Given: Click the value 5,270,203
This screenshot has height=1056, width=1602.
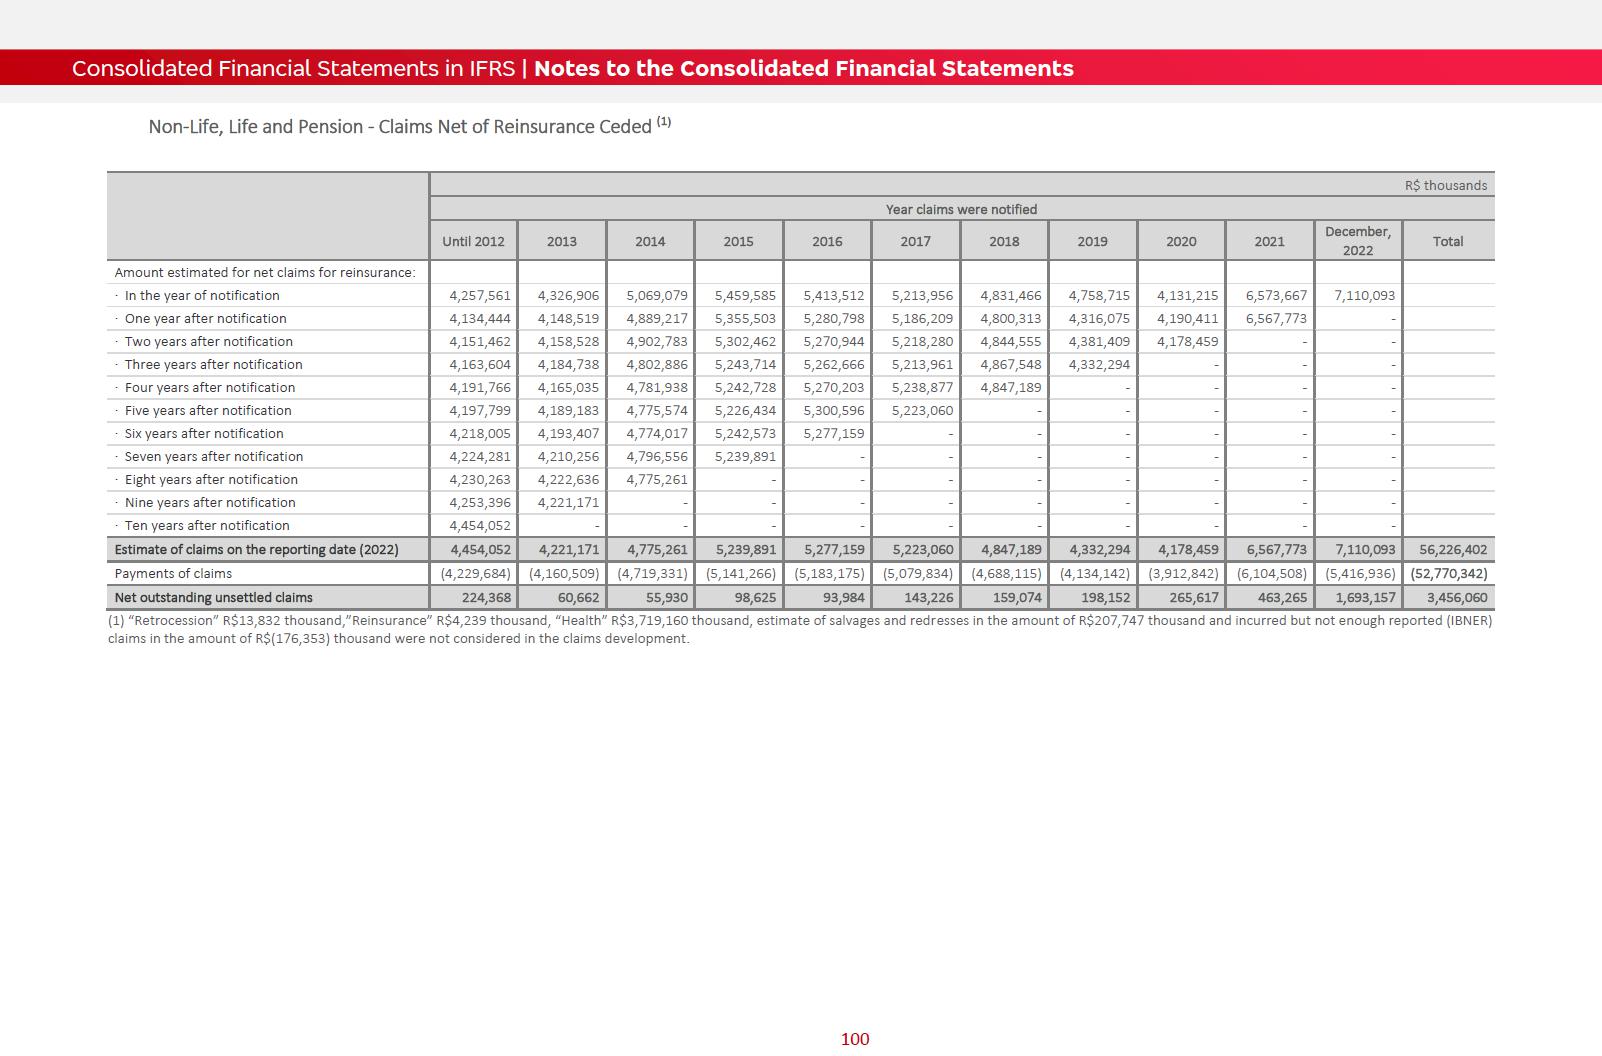Looking at the screenshot, I should click(834, 387).
